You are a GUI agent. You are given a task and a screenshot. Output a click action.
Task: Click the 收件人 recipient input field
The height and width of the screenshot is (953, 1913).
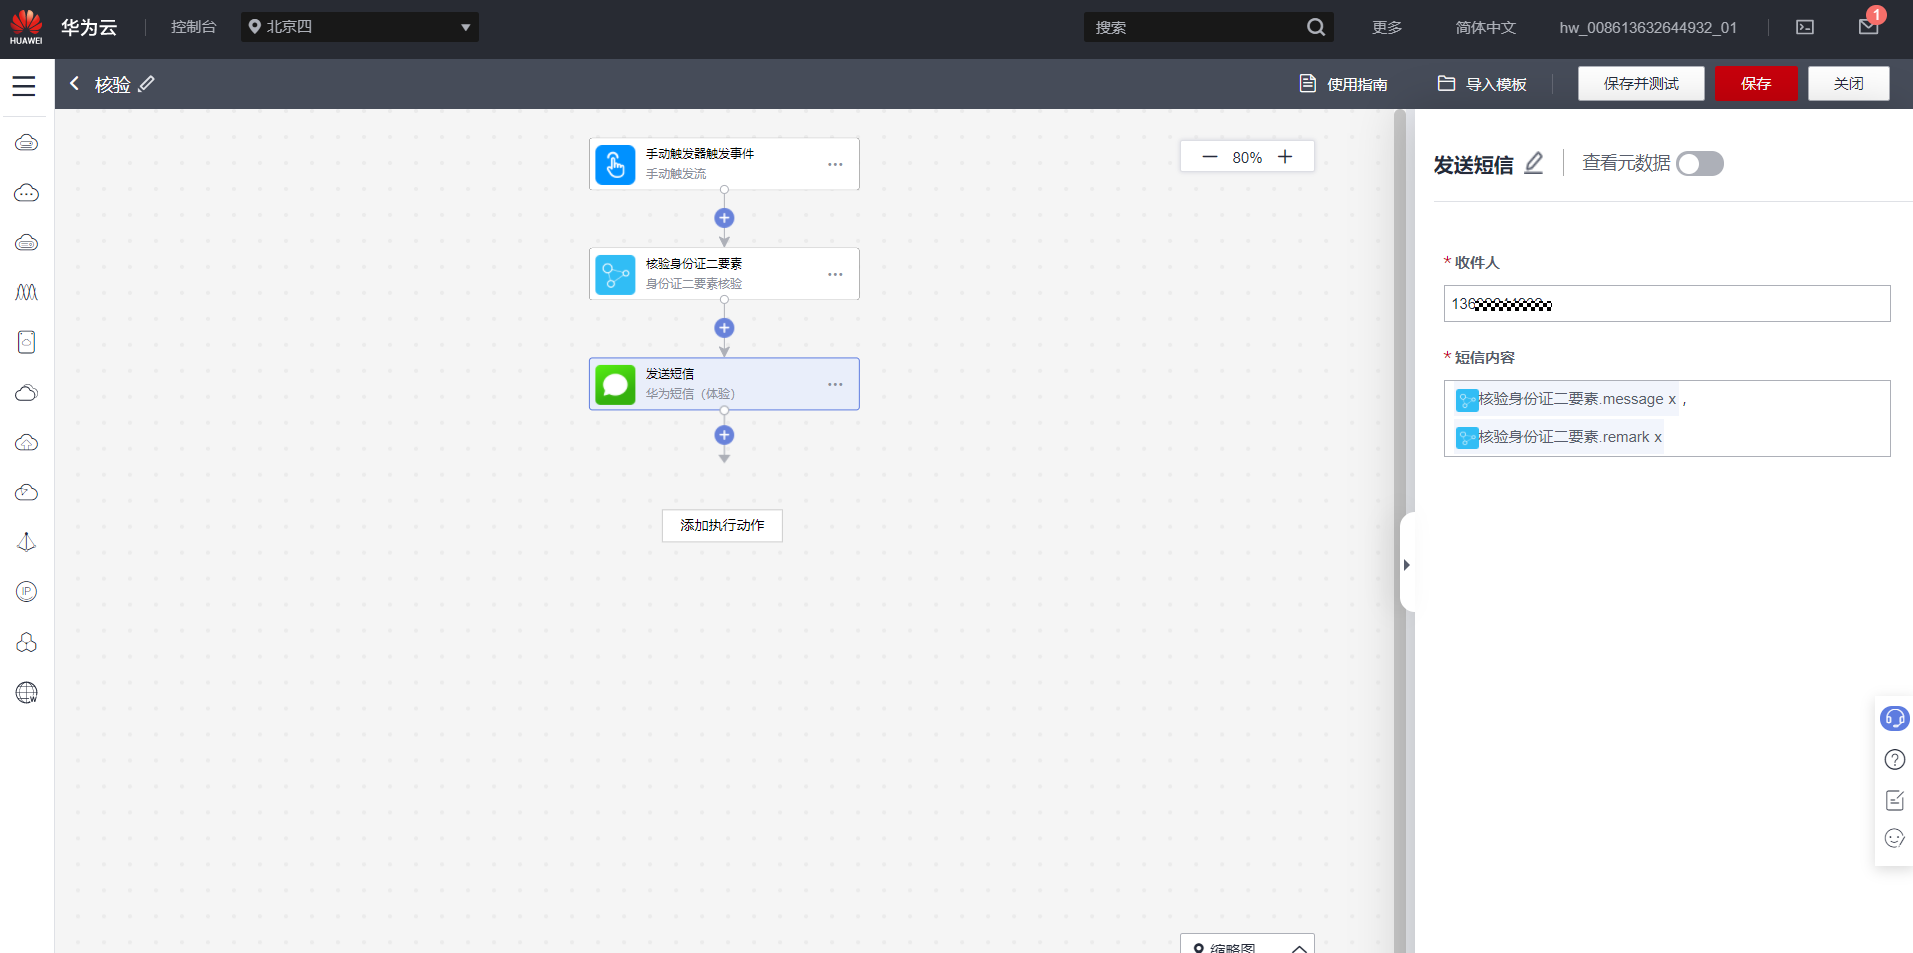click(1667, 304)
